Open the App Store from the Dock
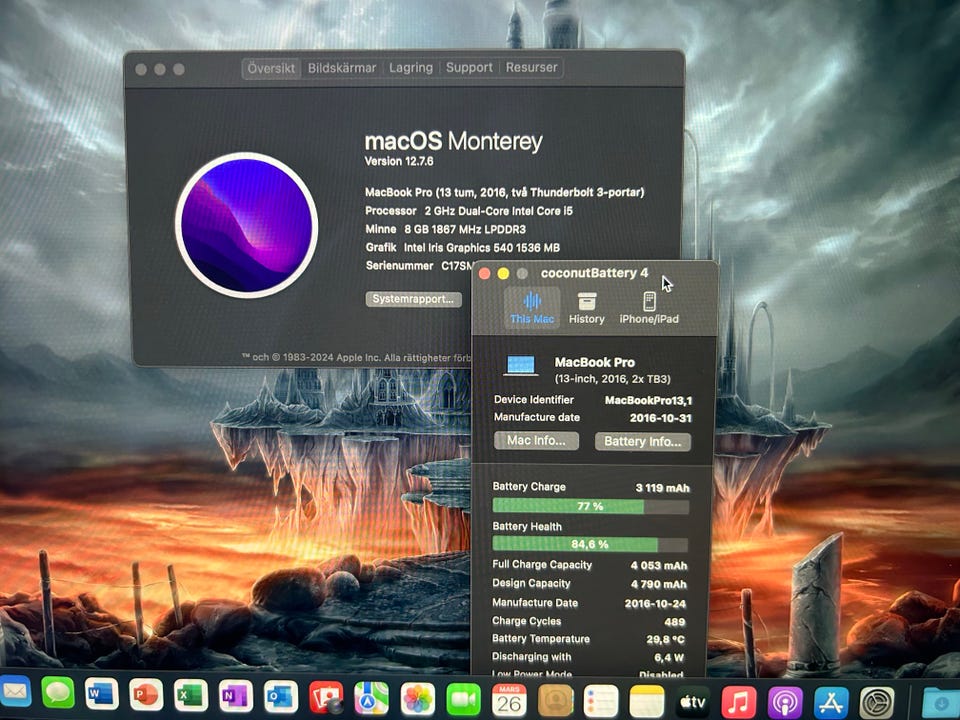 (x=831, y=703)
